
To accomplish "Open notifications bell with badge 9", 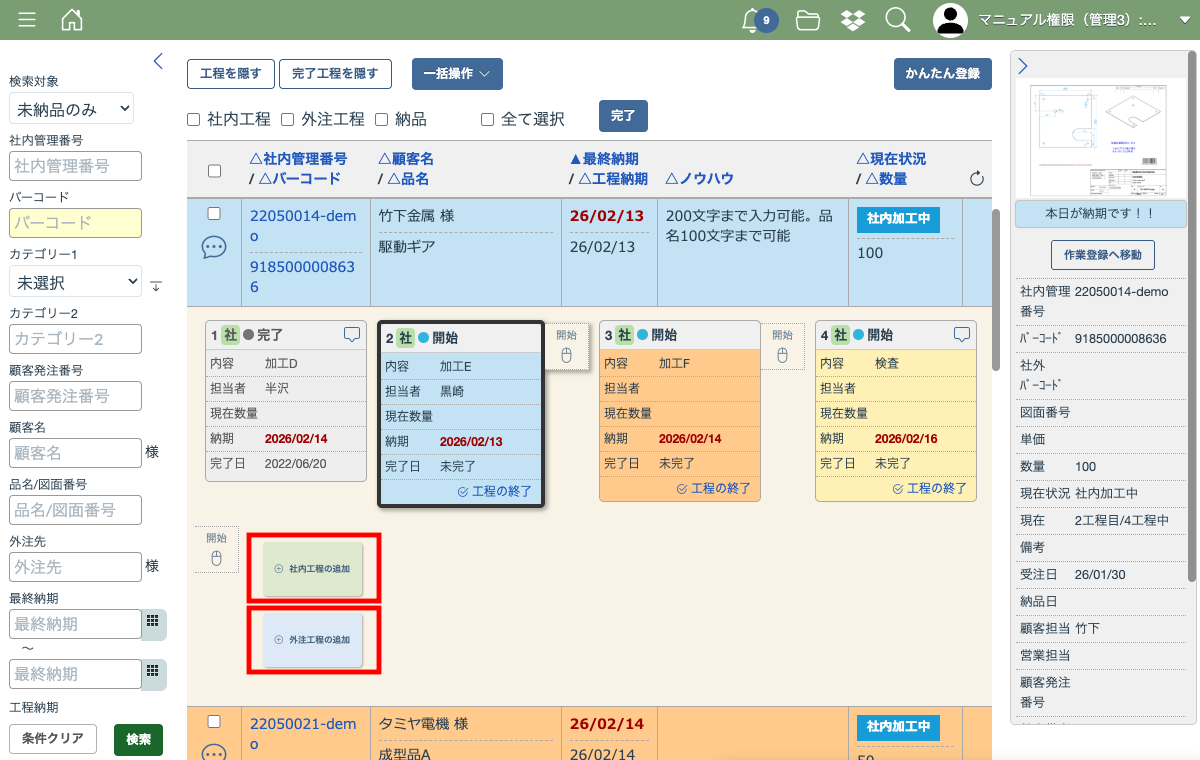I will 752,20.
